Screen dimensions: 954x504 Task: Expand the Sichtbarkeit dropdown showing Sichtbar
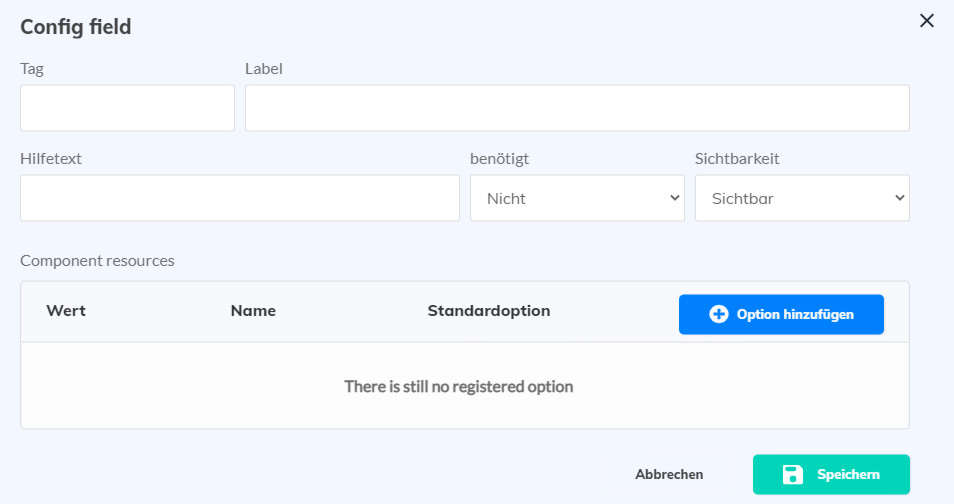[802, 198]
